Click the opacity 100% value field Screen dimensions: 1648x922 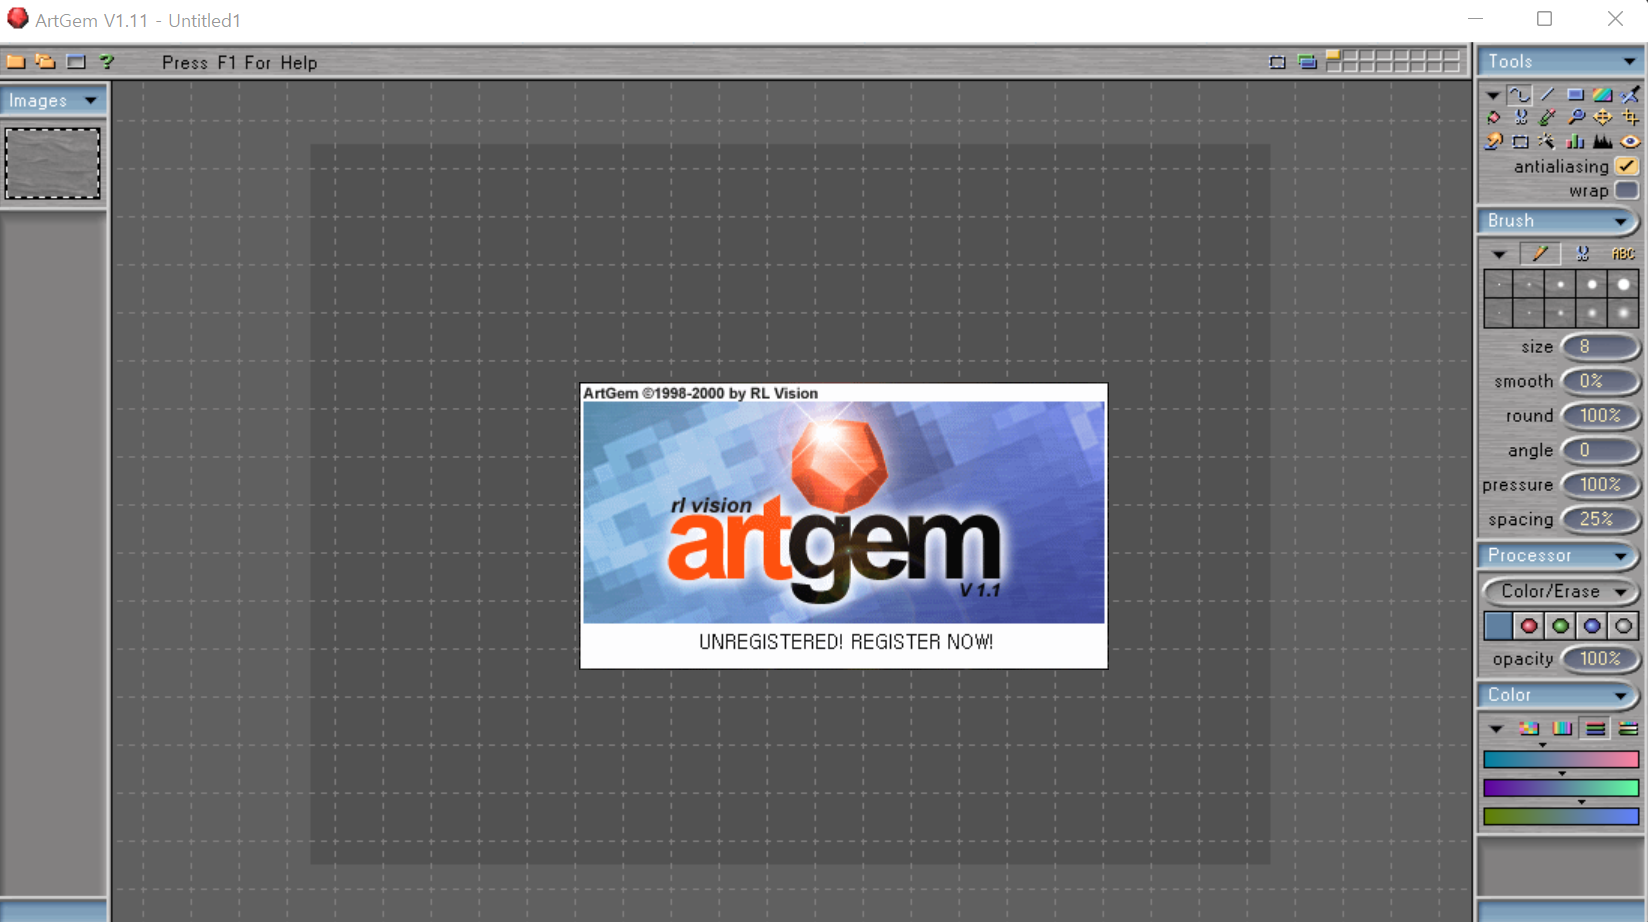point(1600,659)
